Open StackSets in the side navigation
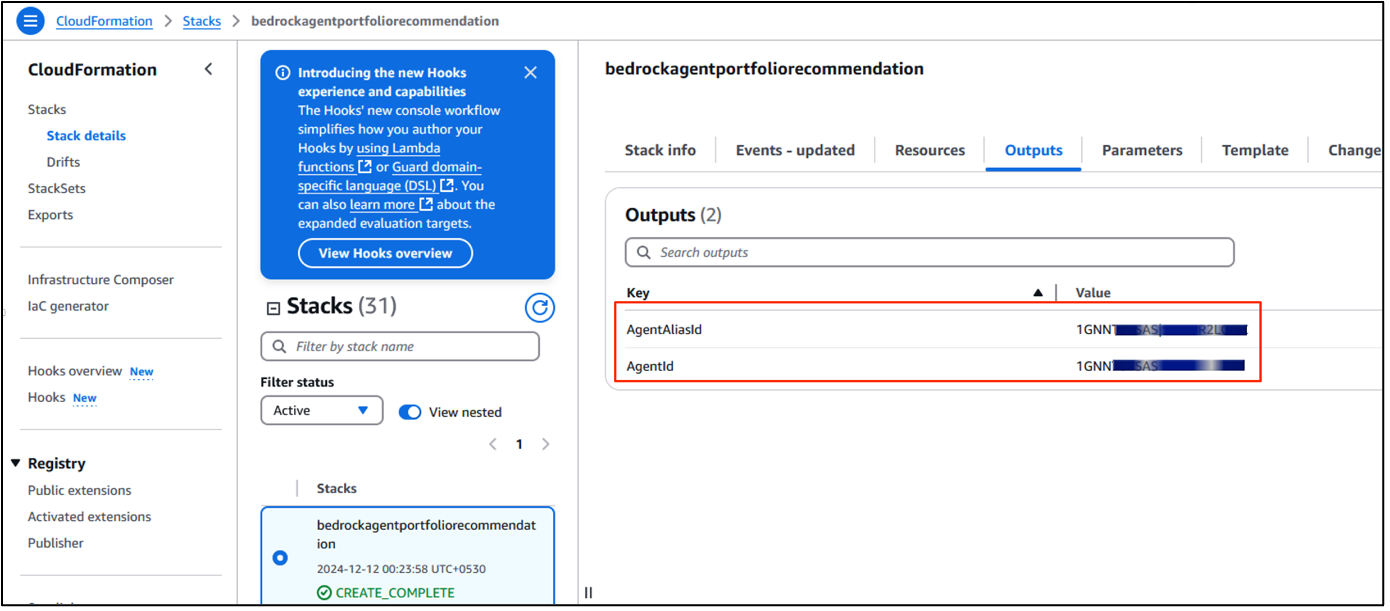Screen dimensions: 1390x611 (57, 188)
